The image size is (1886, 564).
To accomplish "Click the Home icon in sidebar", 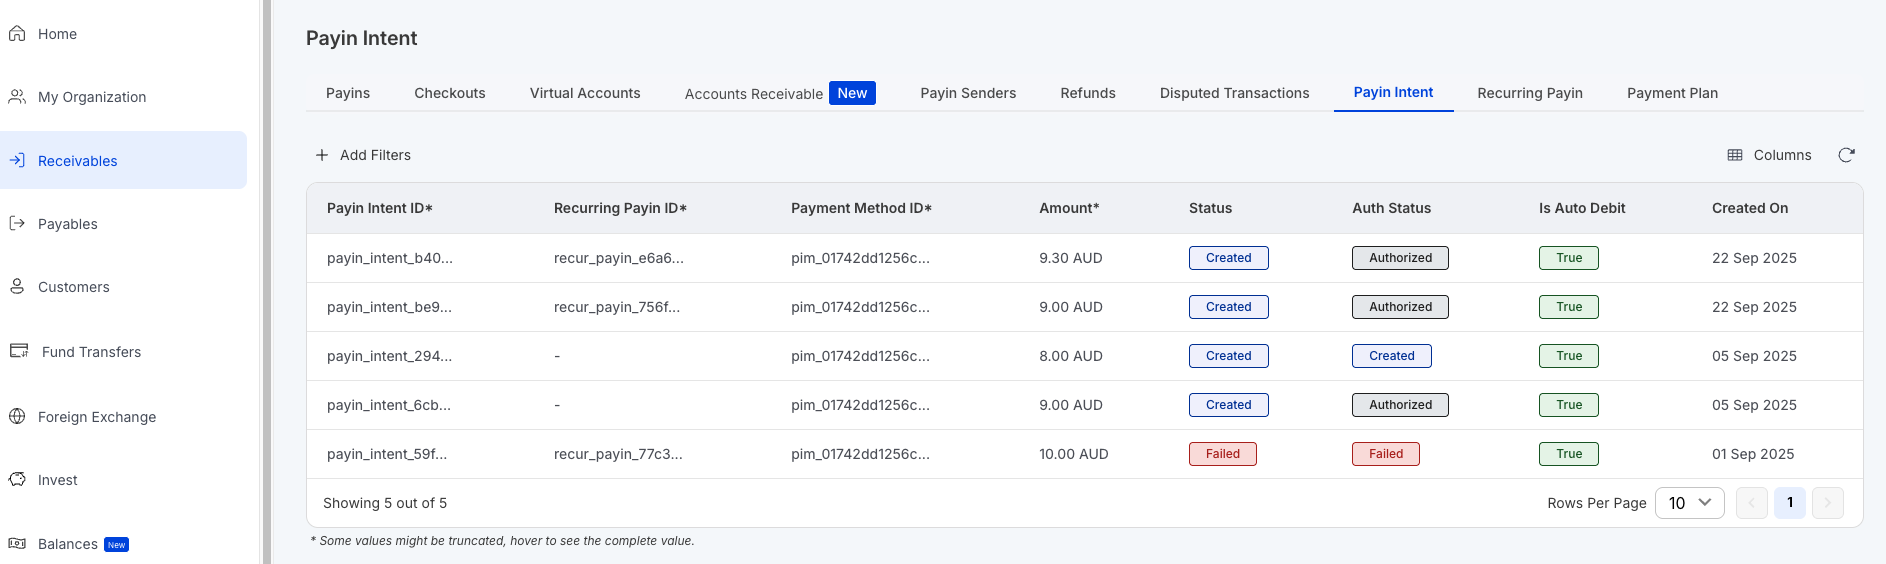I will (x=17, y=33).
